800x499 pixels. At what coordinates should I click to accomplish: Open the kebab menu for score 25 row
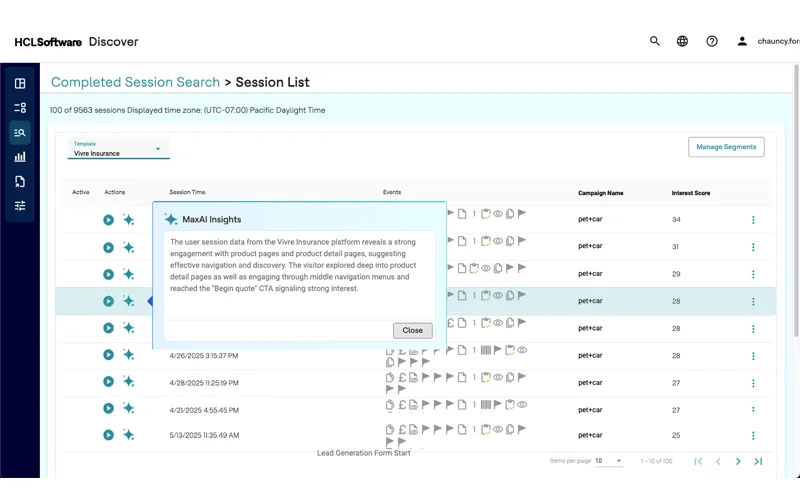point(753,436)
